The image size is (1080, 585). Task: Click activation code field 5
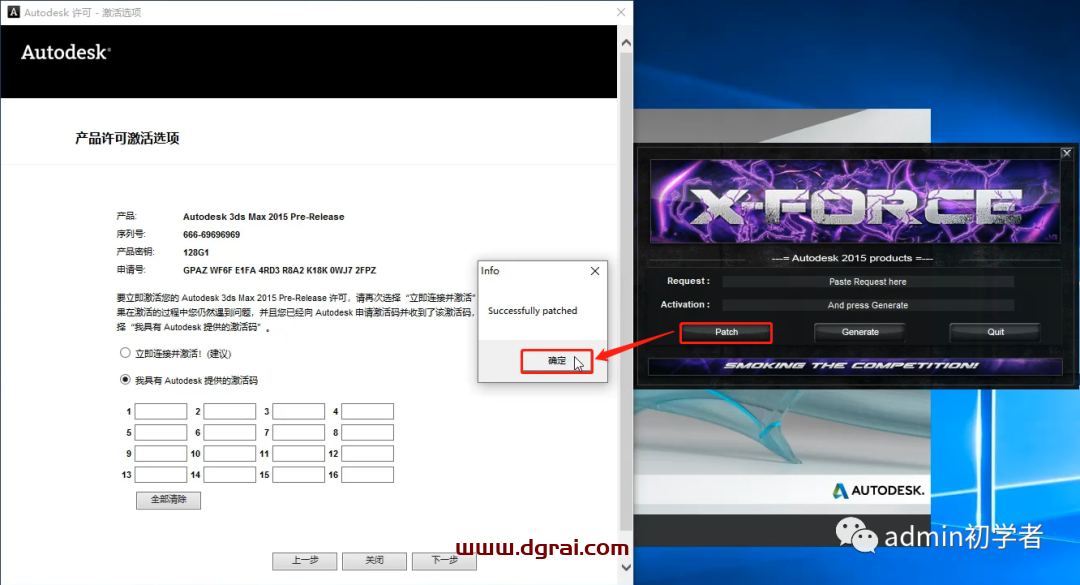160,433
